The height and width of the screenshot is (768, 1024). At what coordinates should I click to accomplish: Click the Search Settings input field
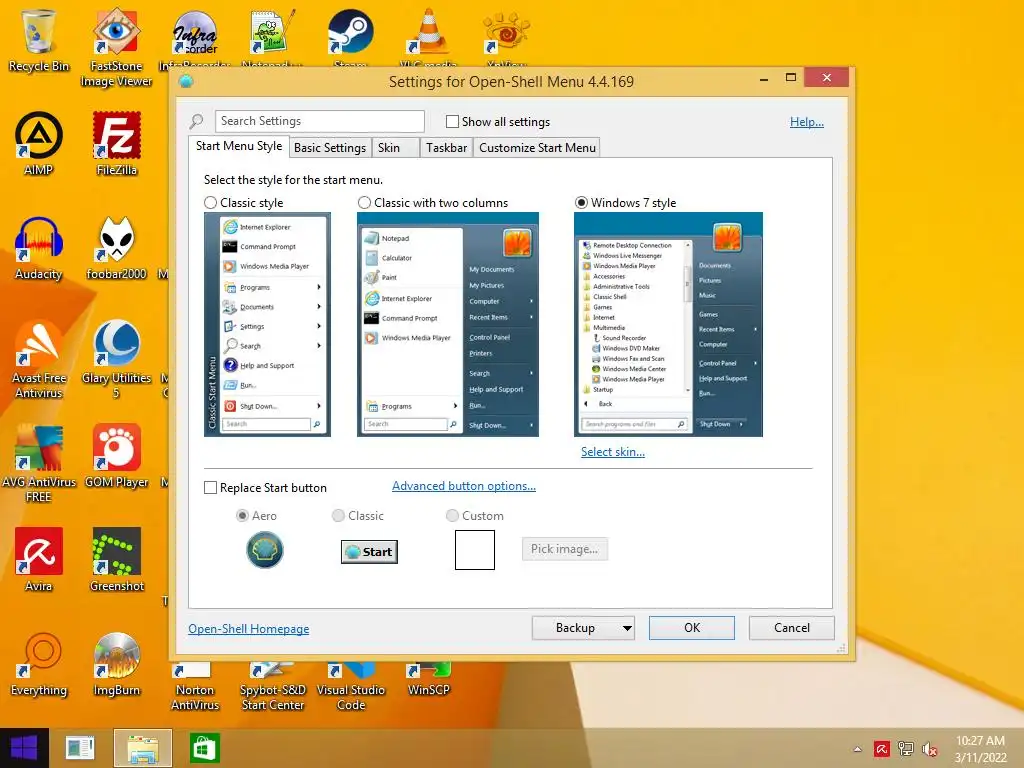pyautogui.click(x=319, y=121)
